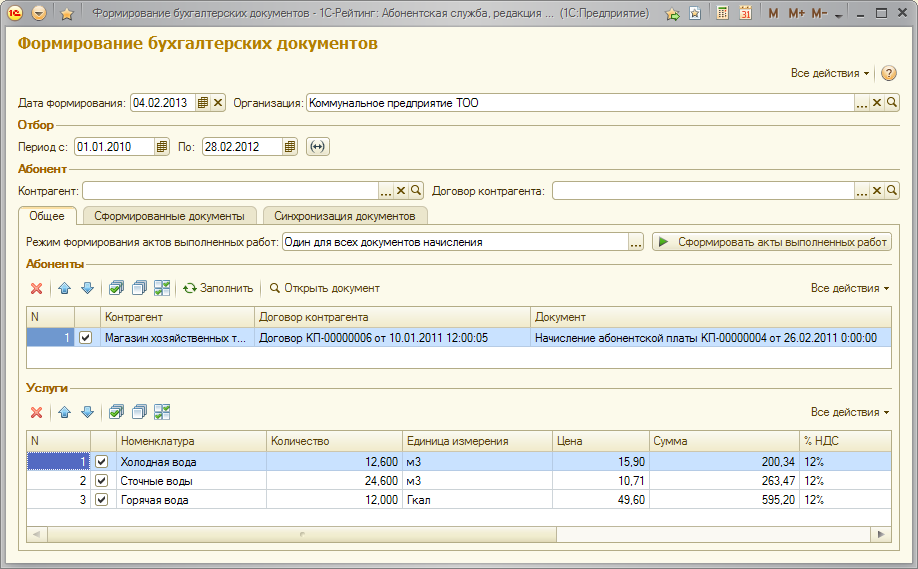The image size is (918, 569).
Task: Expand top Все действия dropdown menu
Action: point(830,74)
